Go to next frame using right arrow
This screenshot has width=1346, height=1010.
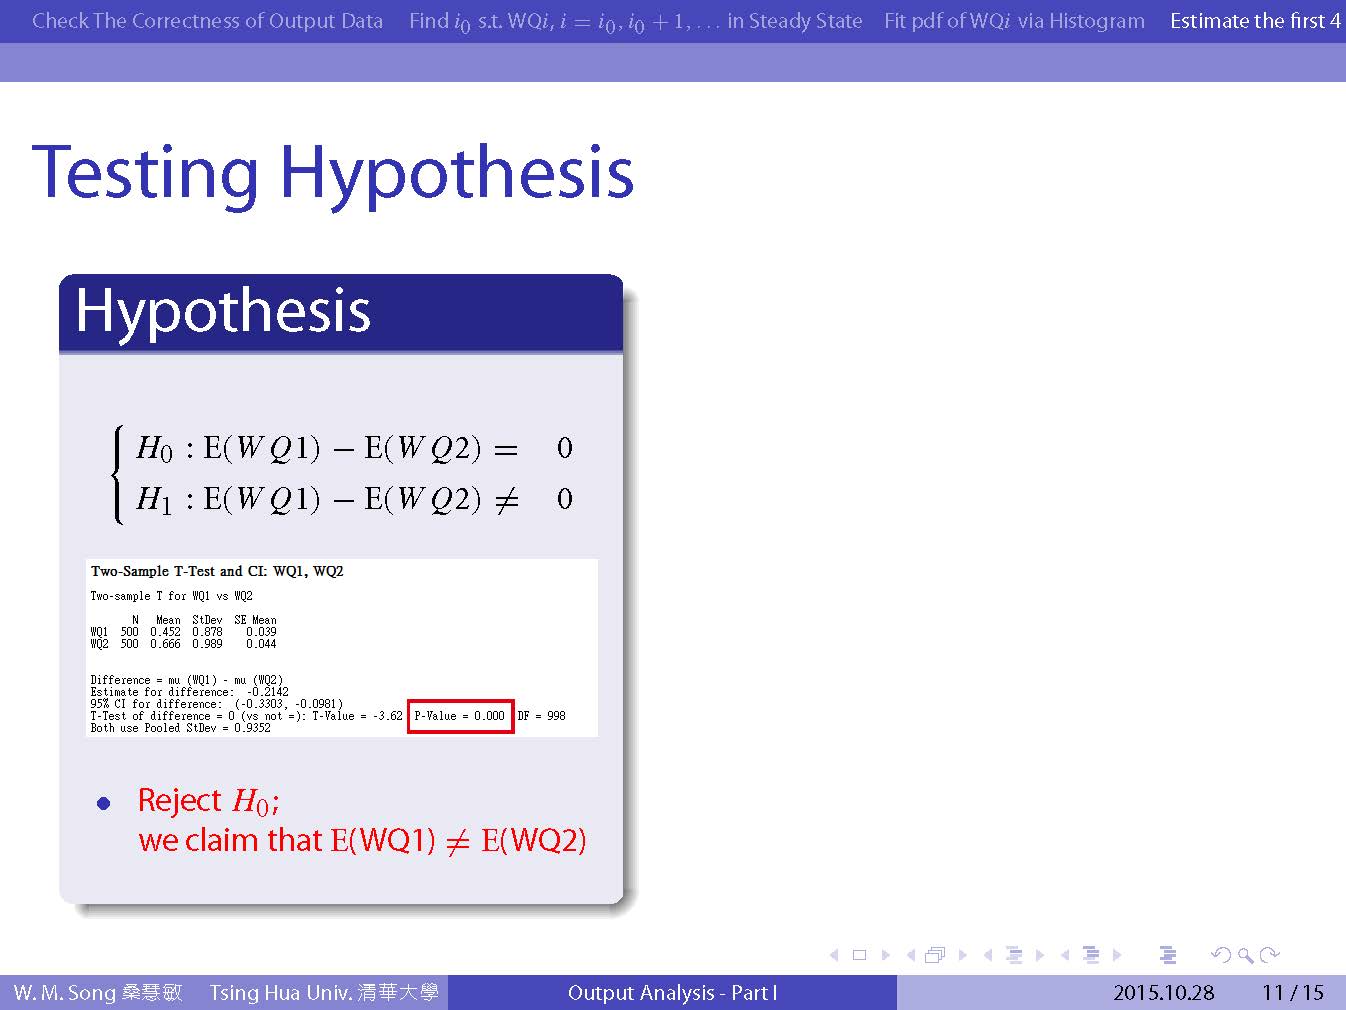tap(962, 955)
